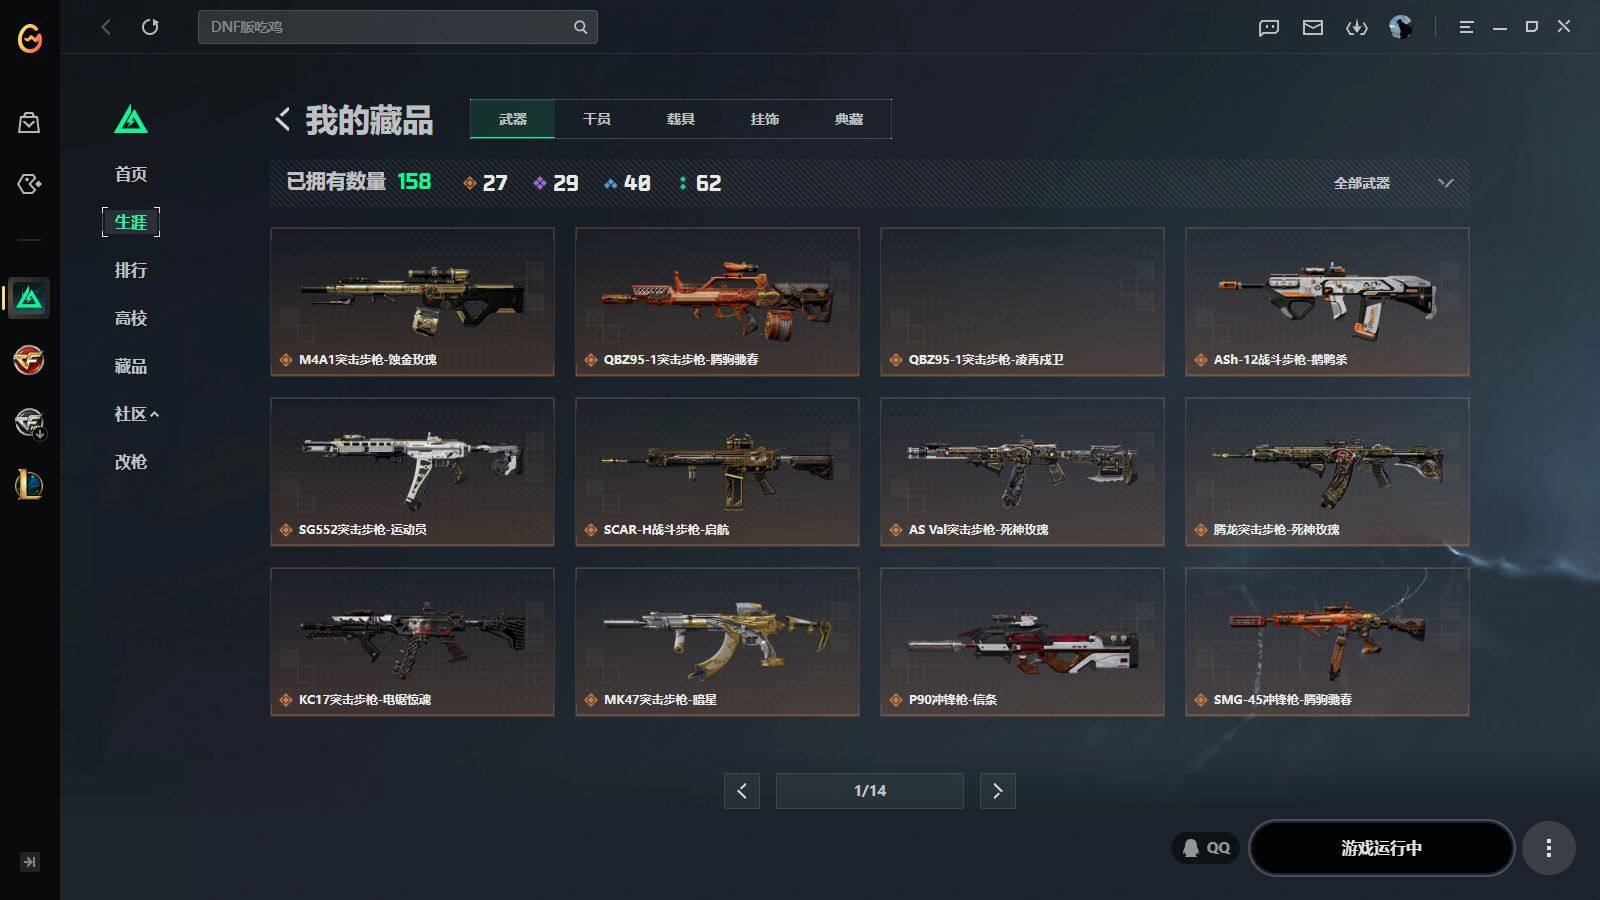Open the three-dot more options button
1600x900 pixels.
(x=1548, y=848)
